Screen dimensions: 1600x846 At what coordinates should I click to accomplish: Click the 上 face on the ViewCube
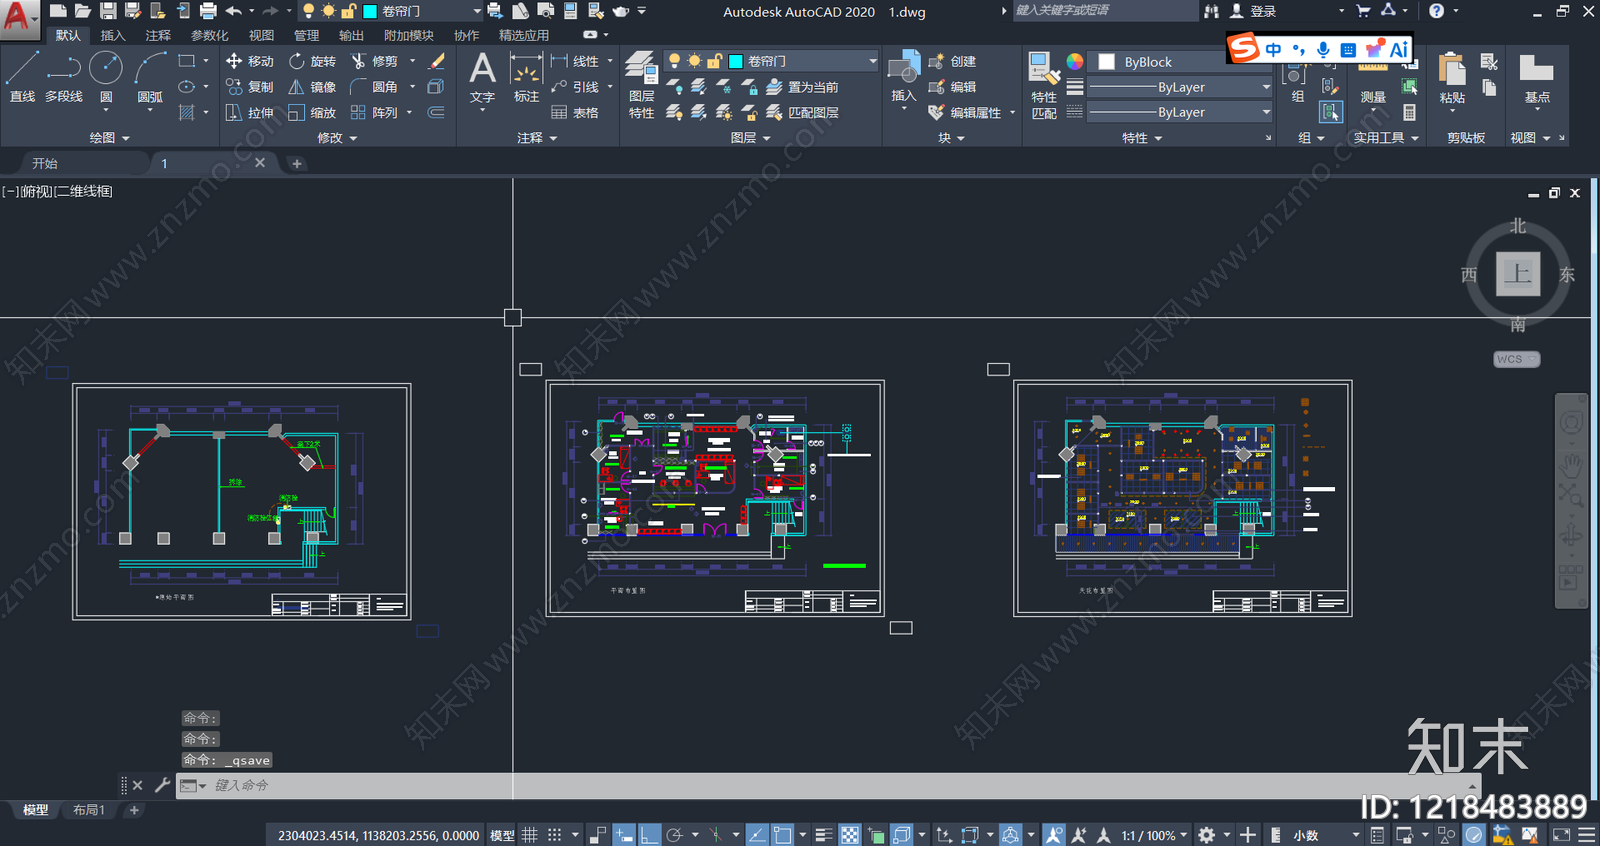[1518, 273]
